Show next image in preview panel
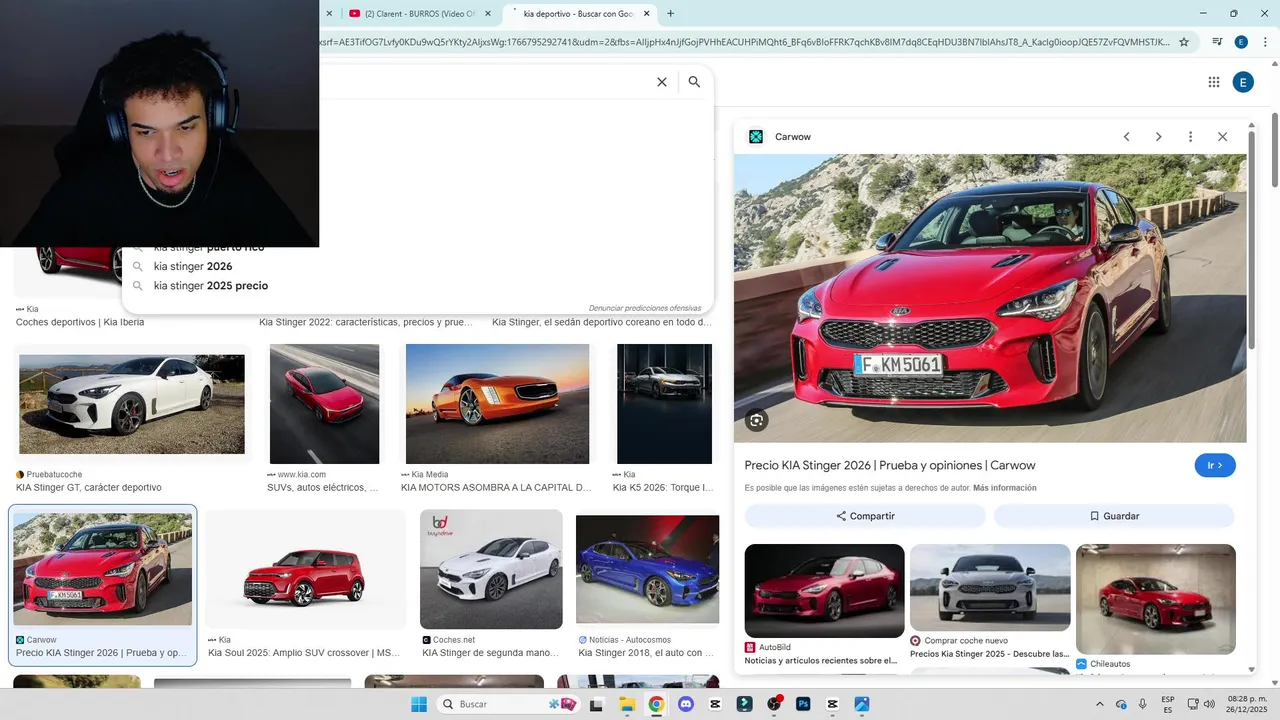Viewport: 1280px width, 720px height. (1158, 137)
